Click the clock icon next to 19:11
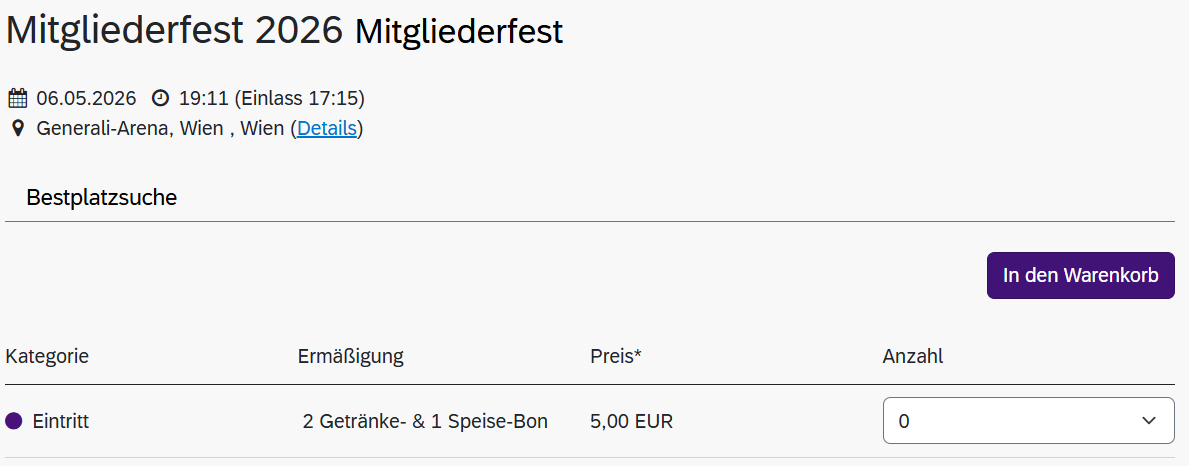 (x=160, y=98)
